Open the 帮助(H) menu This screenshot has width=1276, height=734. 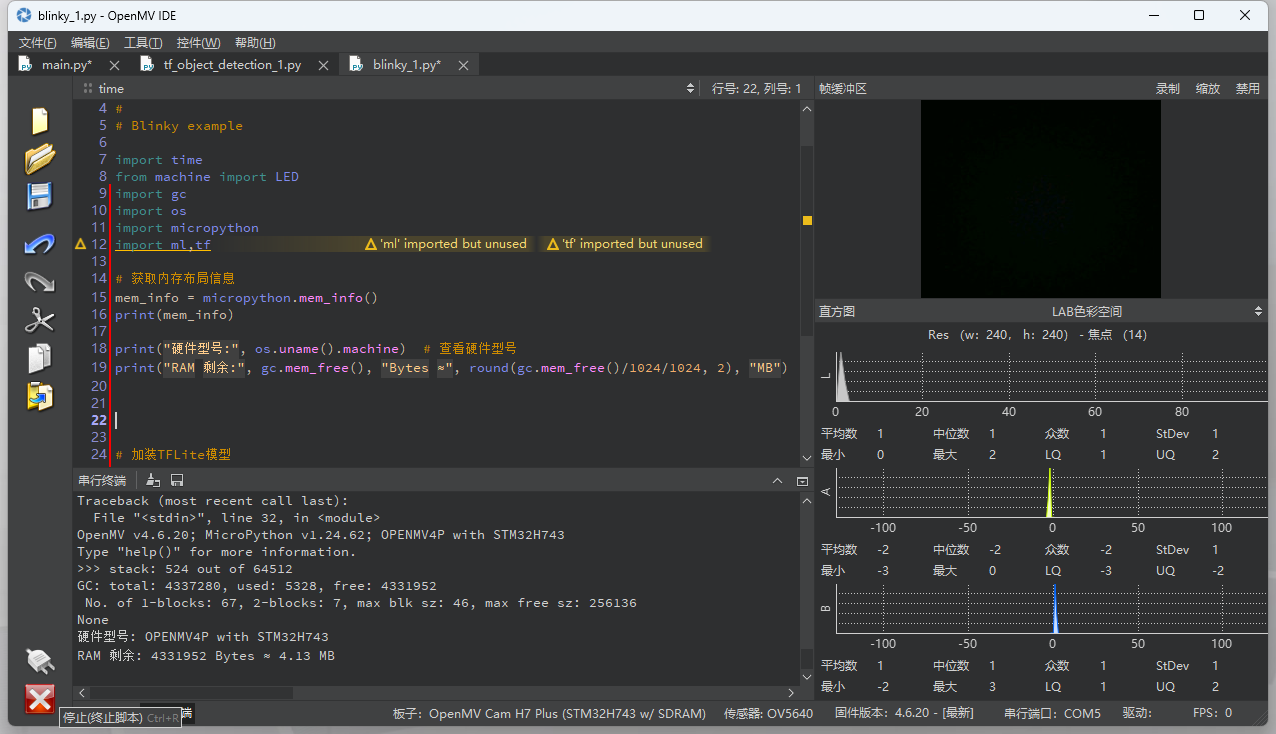255,43
